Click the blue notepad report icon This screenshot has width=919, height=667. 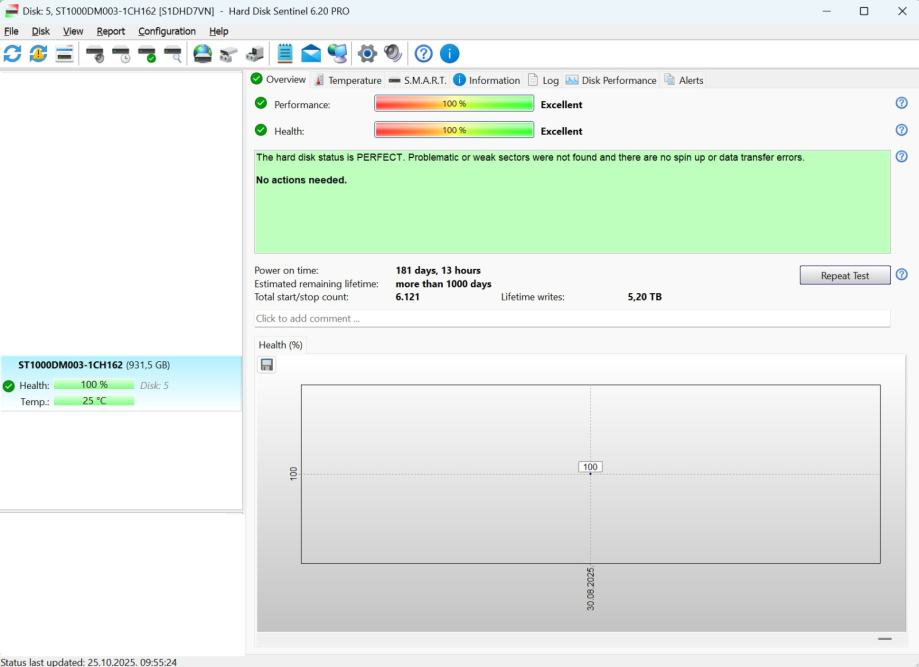point(285,54)
